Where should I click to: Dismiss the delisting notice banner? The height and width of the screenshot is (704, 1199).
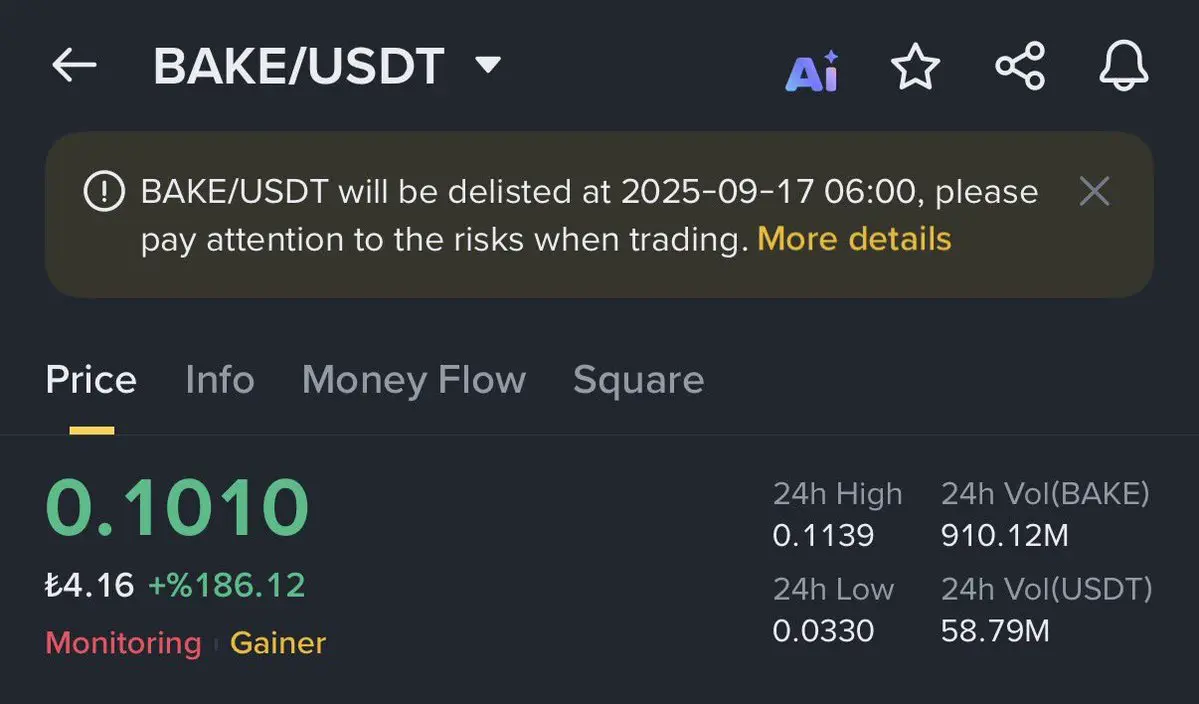click(1094, 191)
